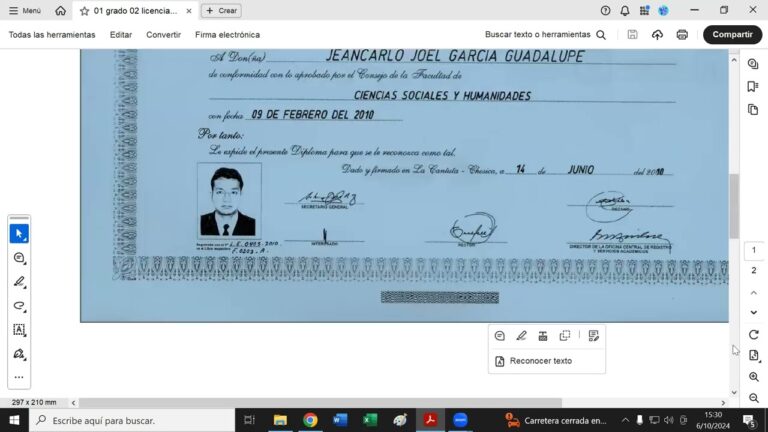Open File Explorer from taskbar
The height and width of the screenshot is (432, 768).
[x=280, y=420]
